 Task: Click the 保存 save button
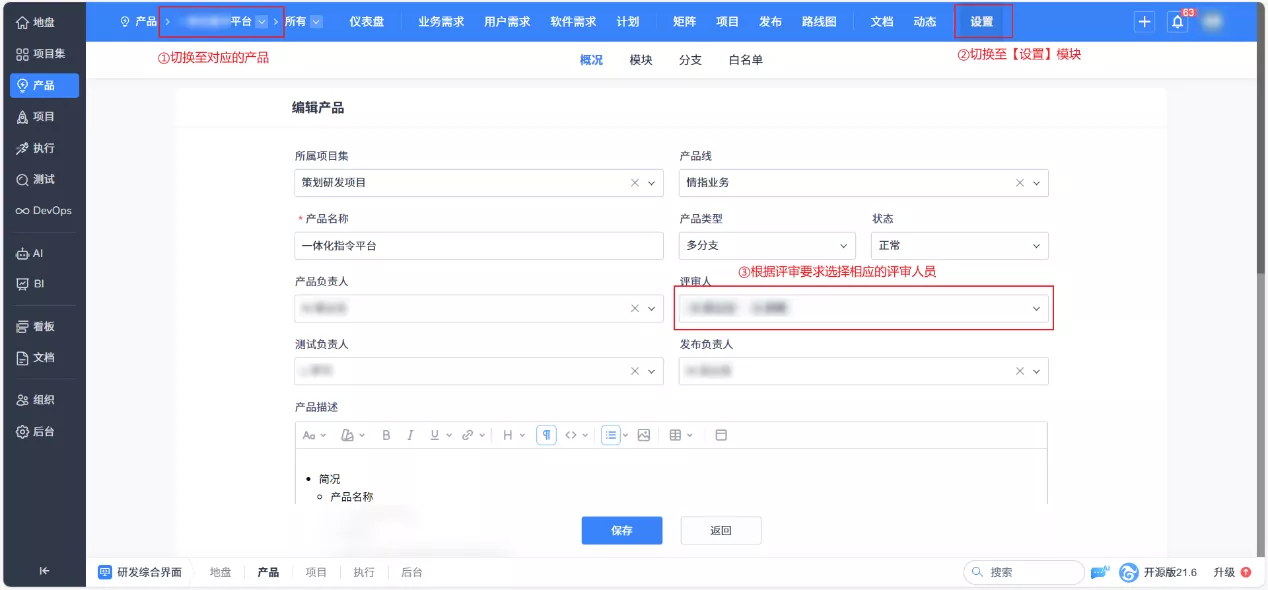(x=621, y=530)
